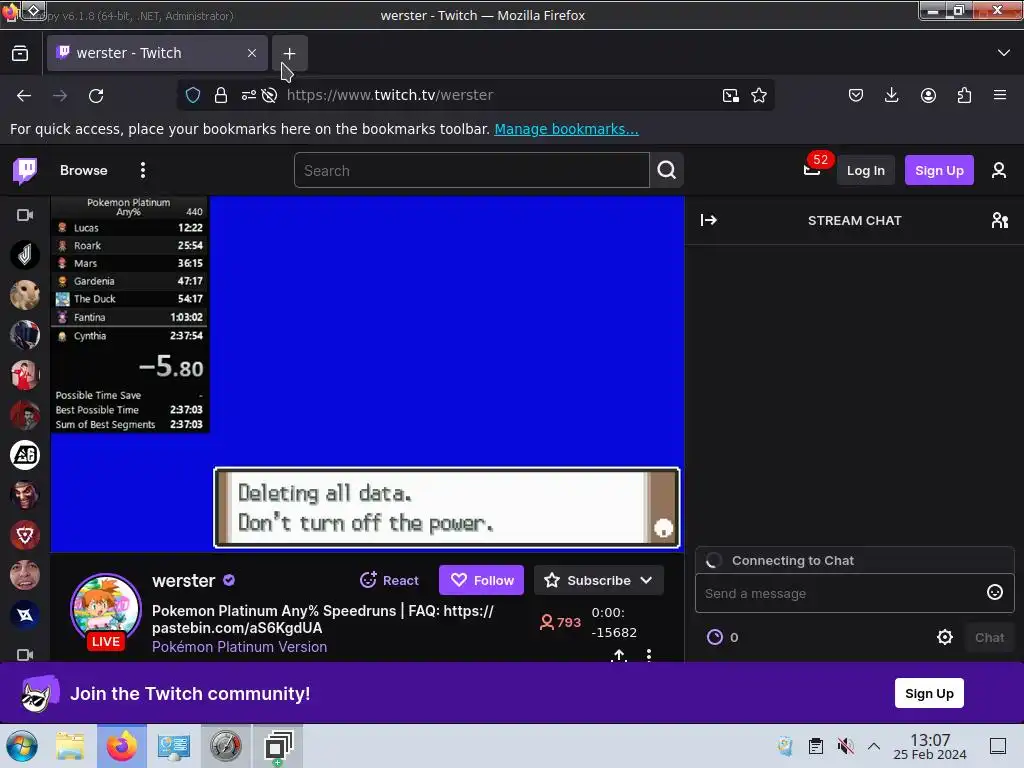Open extensions puzzle icon
The image size is (1024, 768).
click(964, 95)
